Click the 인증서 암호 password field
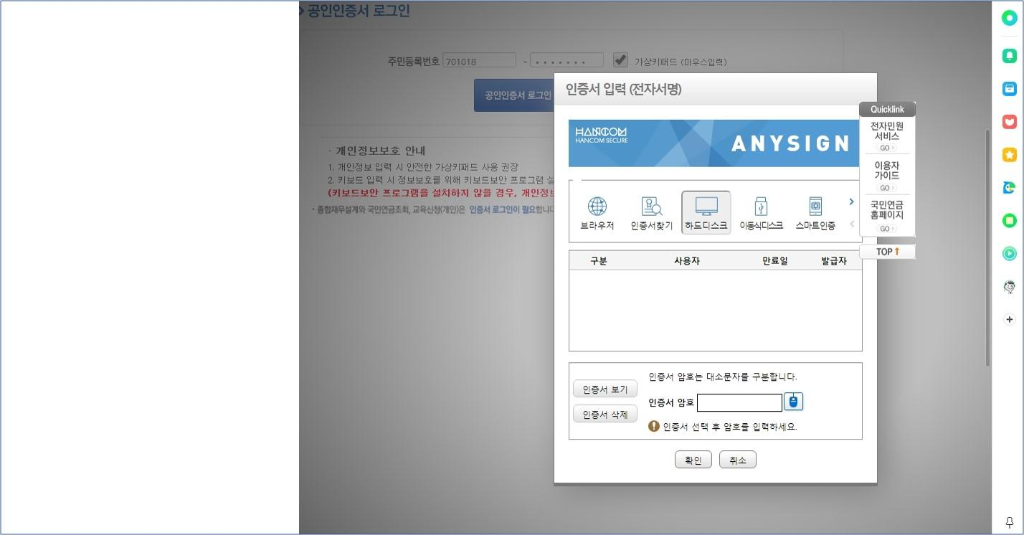This screenshot has height=535, width=1024. point(739,402)
